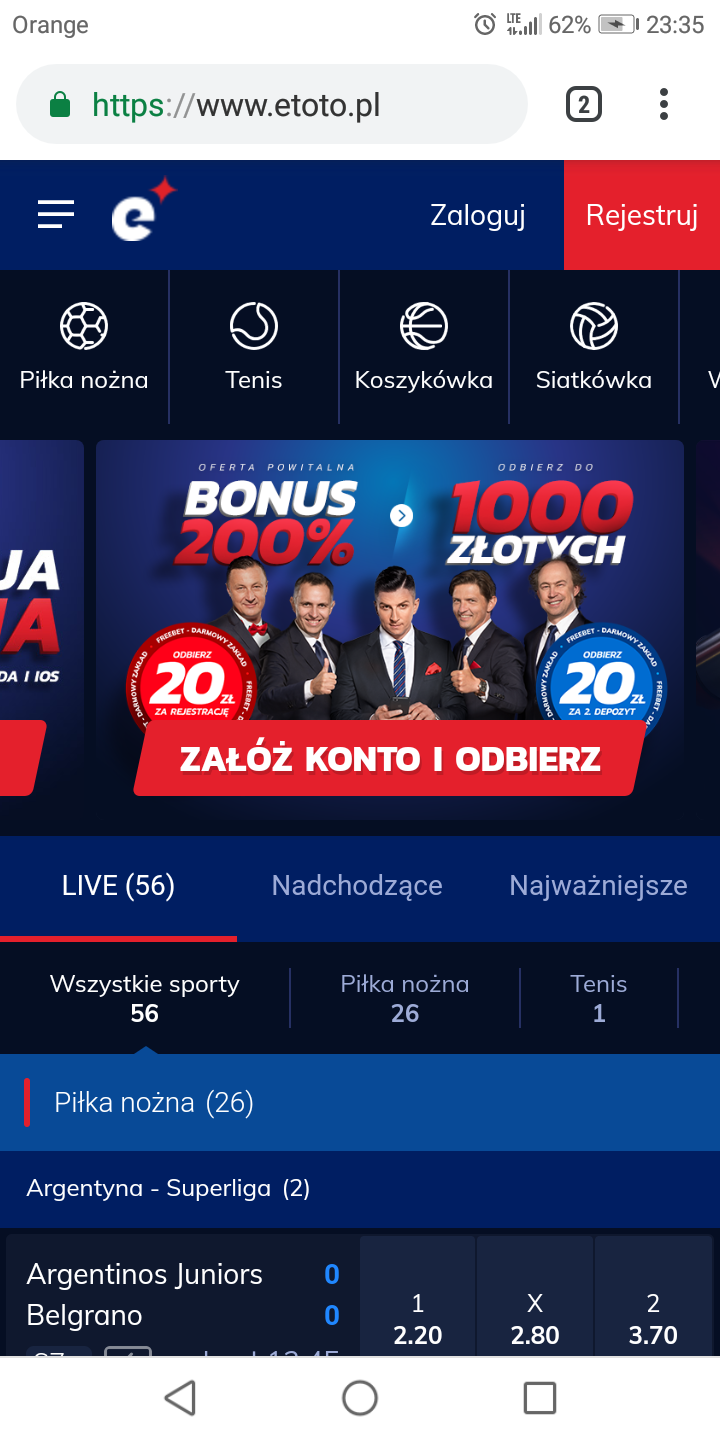The image size is (720, 1440).
Task: Open the hamburger menu
Action: 56,214
